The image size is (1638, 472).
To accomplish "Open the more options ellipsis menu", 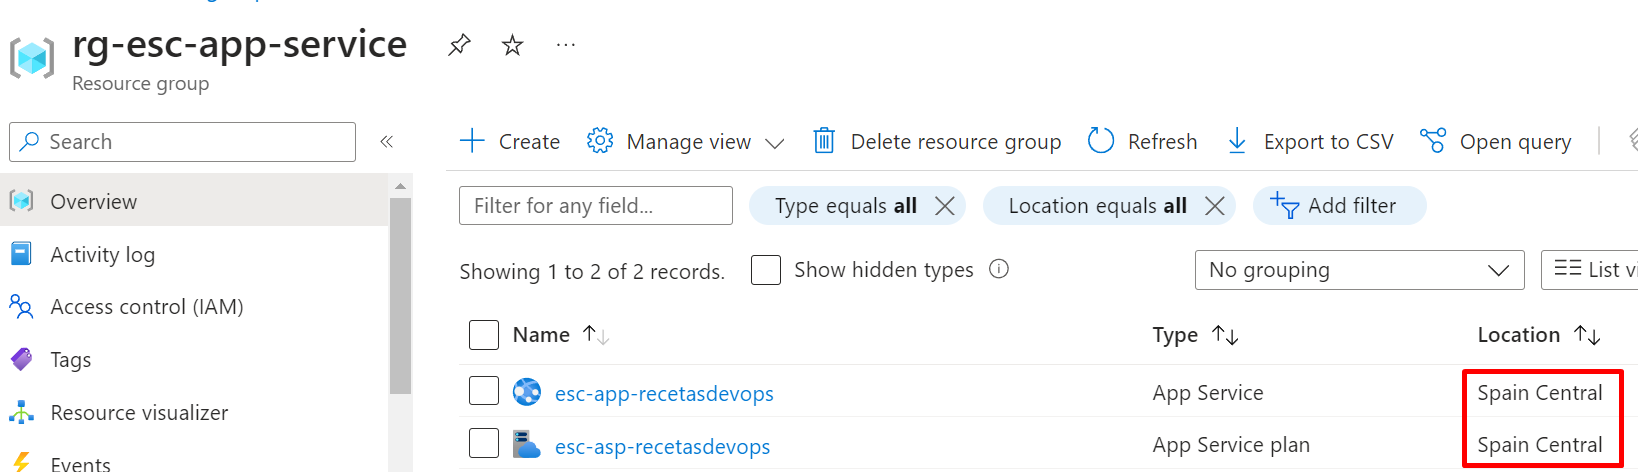I will point(566,45).
